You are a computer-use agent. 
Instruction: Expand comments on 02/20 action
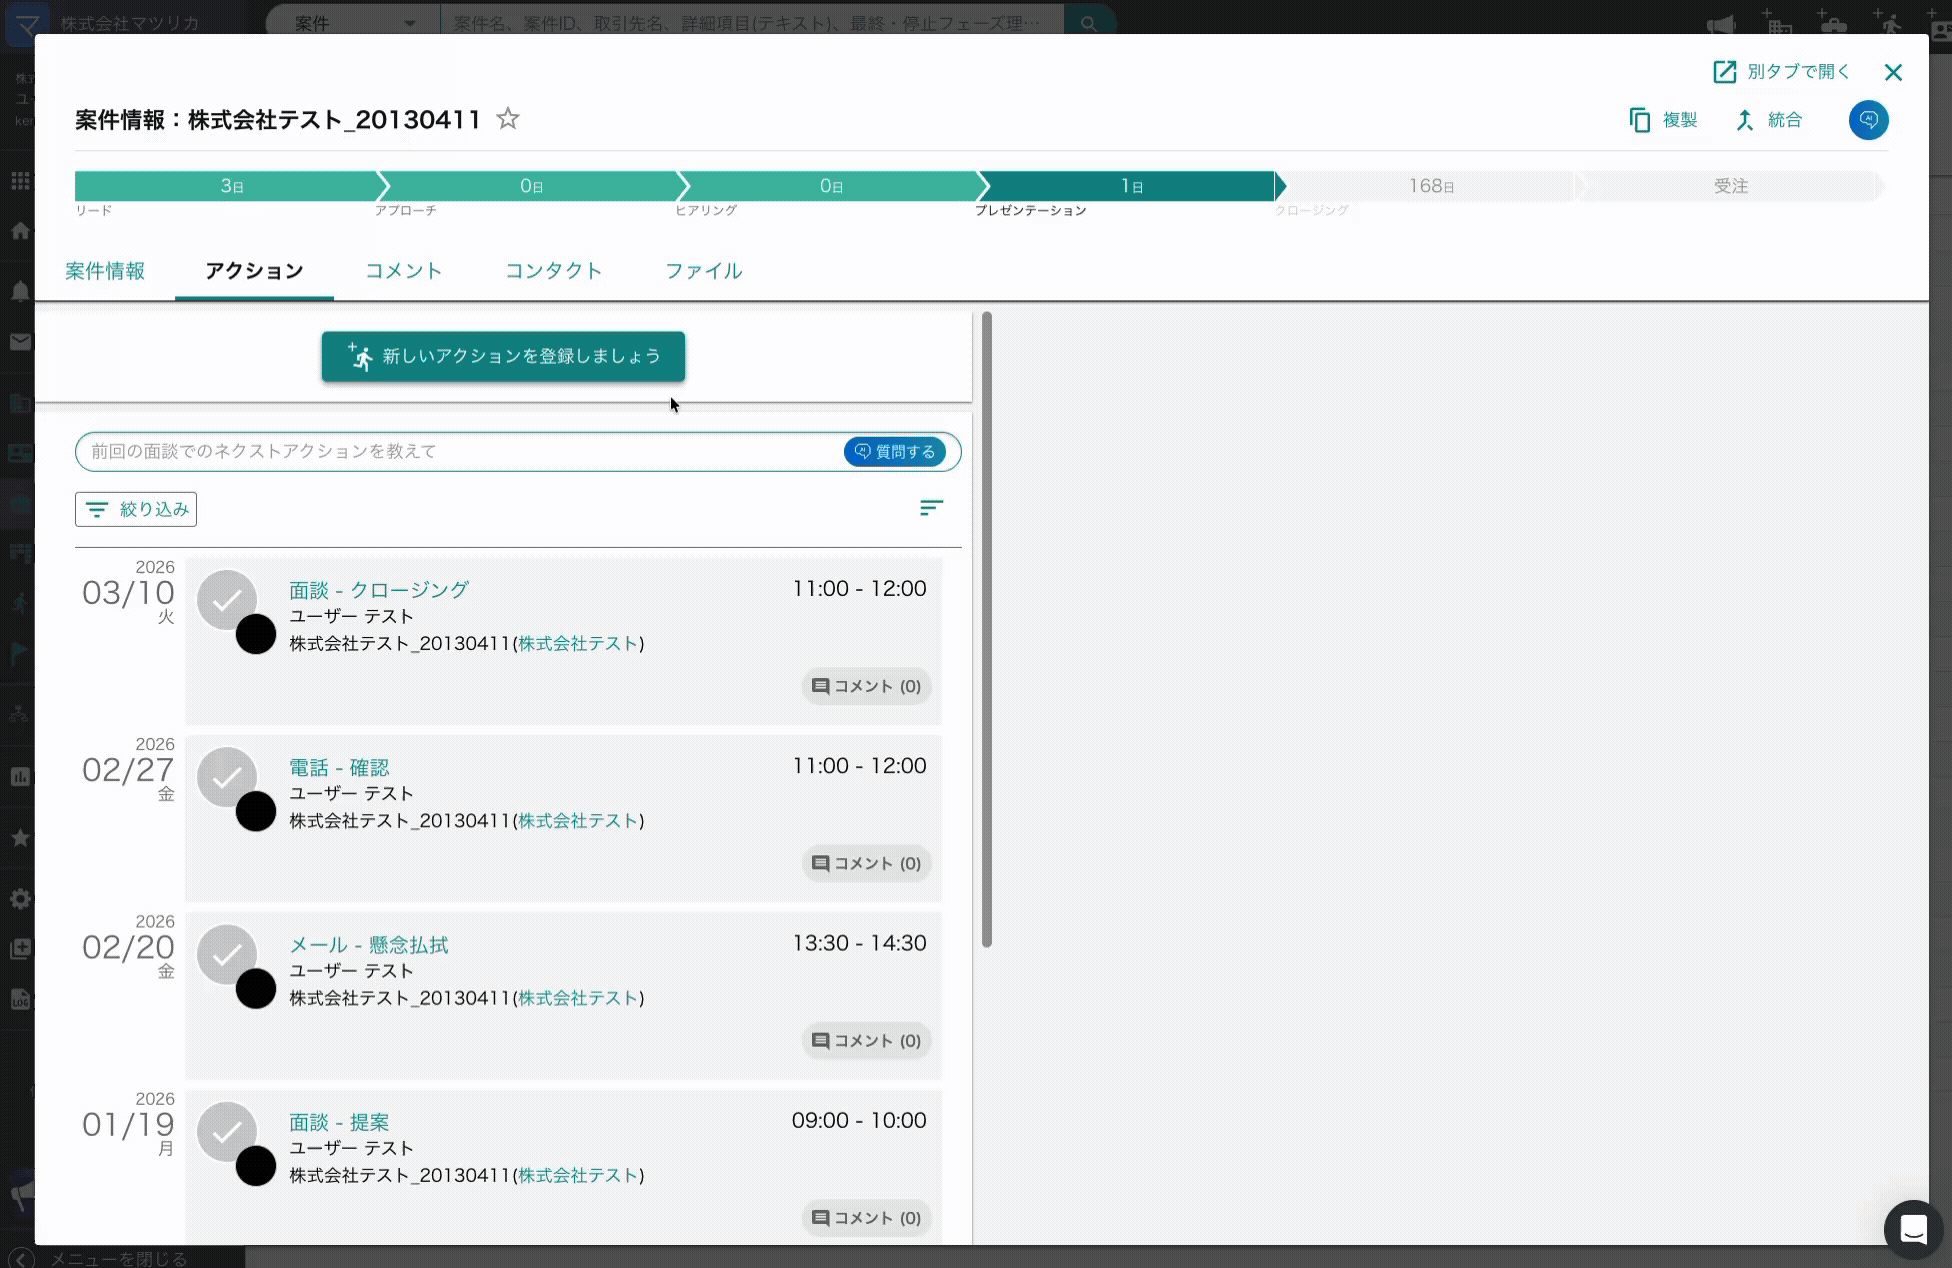coord(866,1041)
